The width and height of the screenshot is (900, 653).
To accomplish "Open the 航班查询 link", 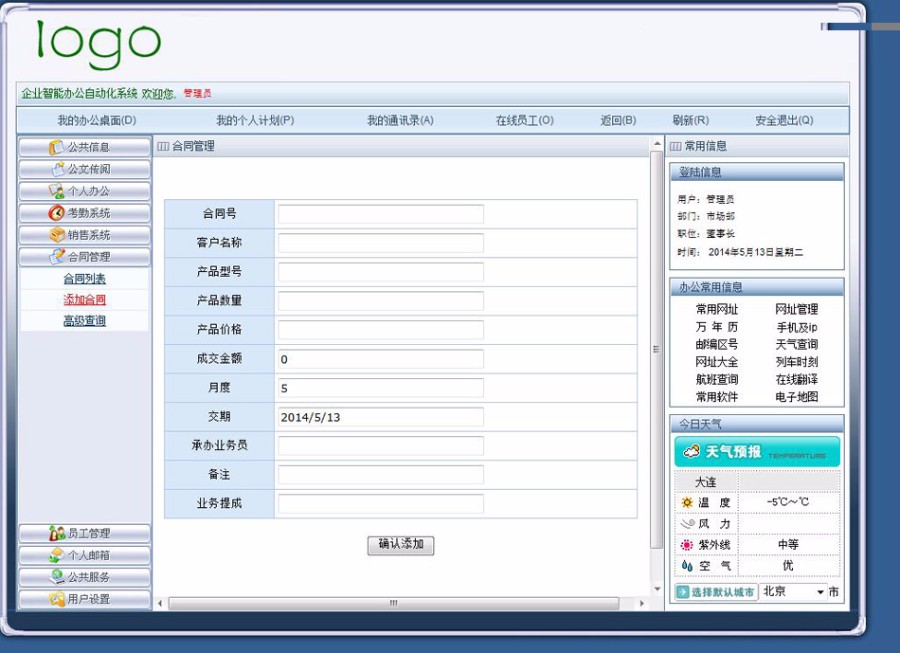I will 717,379.
